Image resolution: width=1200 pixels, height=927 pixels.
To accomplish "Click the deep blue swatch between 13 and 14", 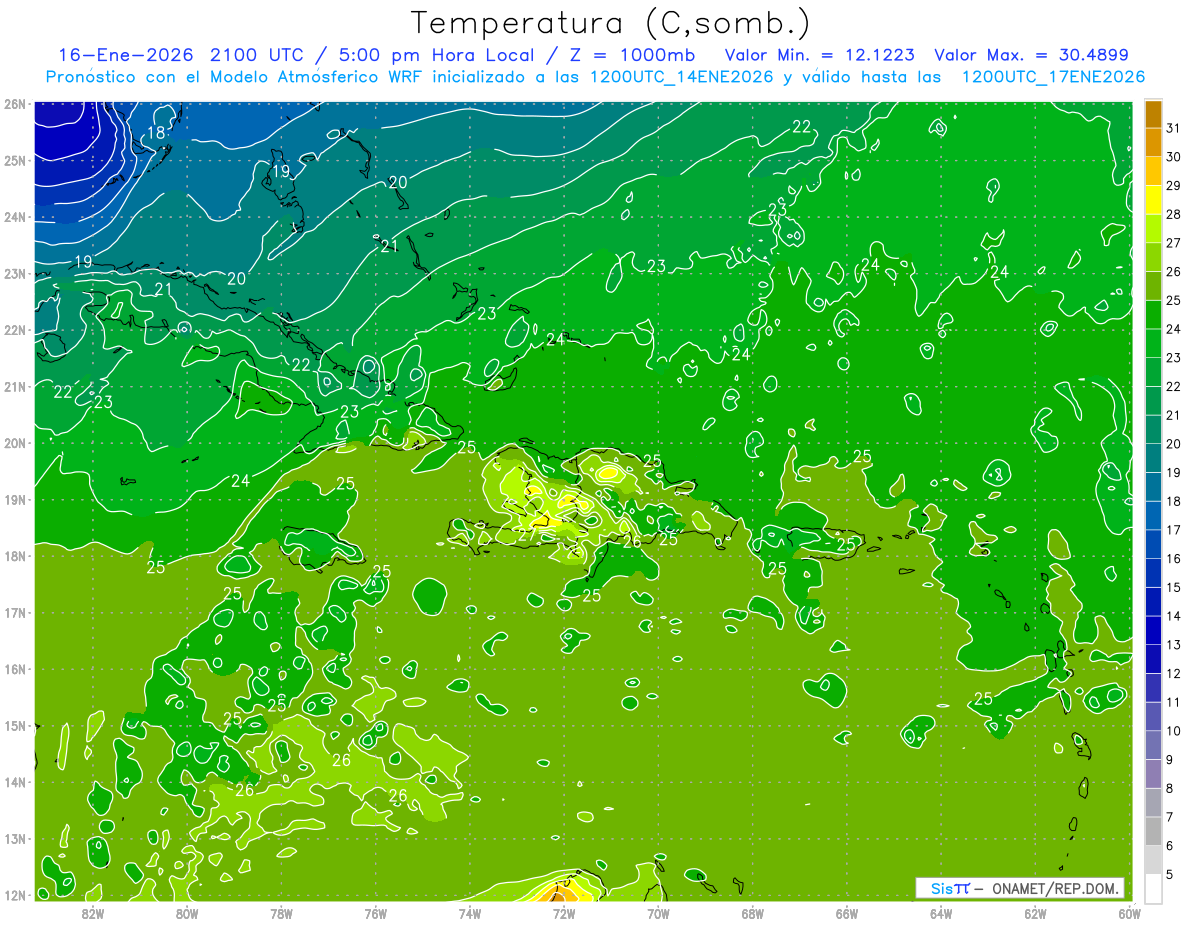I will coord(1154,630).
